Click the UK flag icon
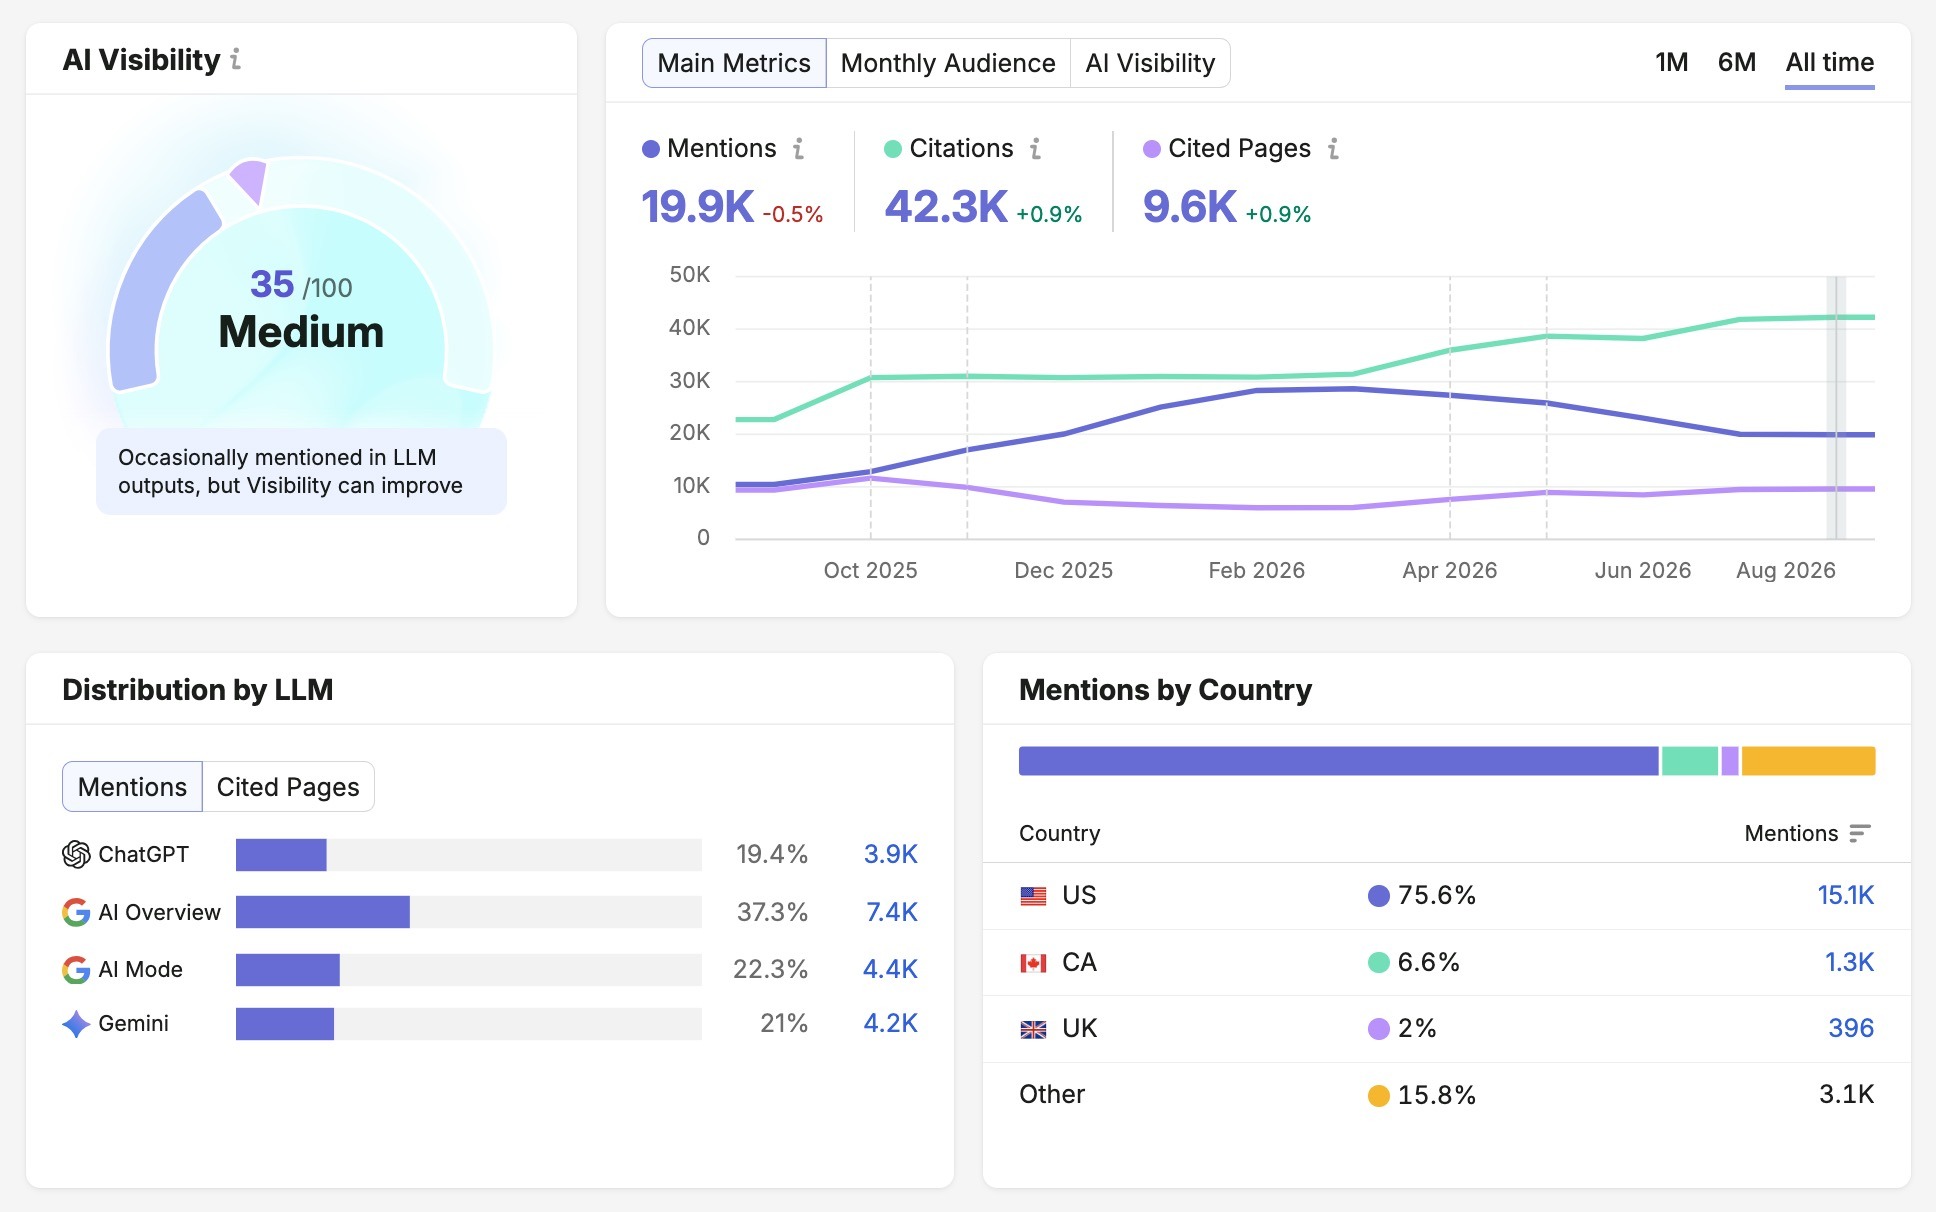Image resolution: width=1936 pixels, height=1212 pixels. 1033,1029
